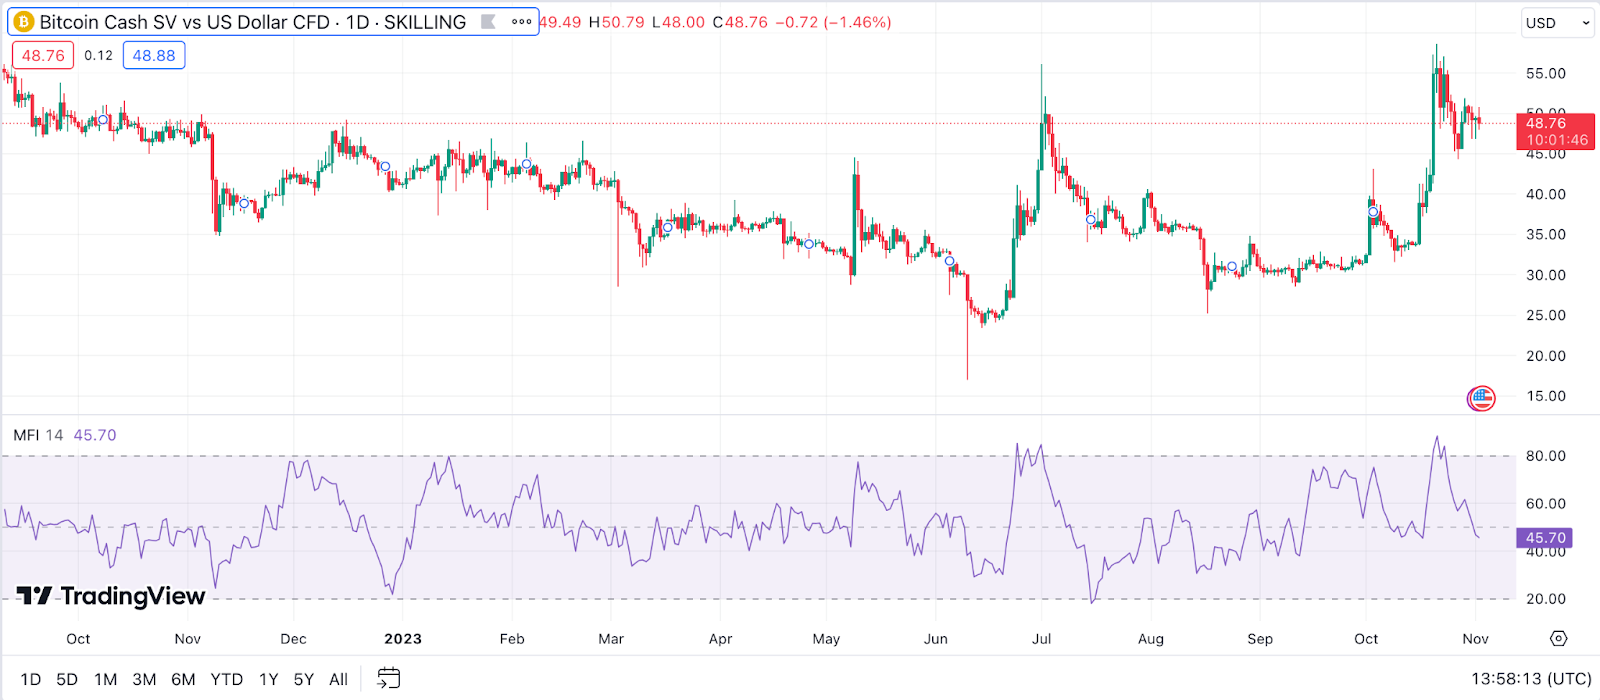Click the current price label 48.76 on axis
This screenshot has width=1600, height=700.
(x=1556, y=131)
